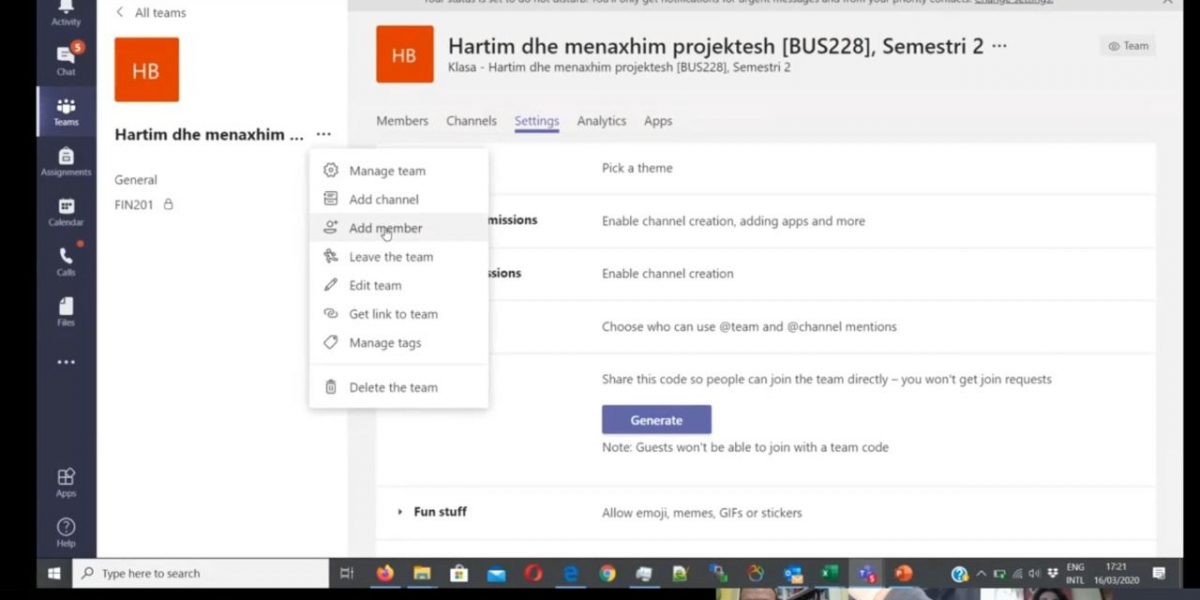Click the taskbar search box
Viewport: 1200px width, 600px height.
click(202, 573)
